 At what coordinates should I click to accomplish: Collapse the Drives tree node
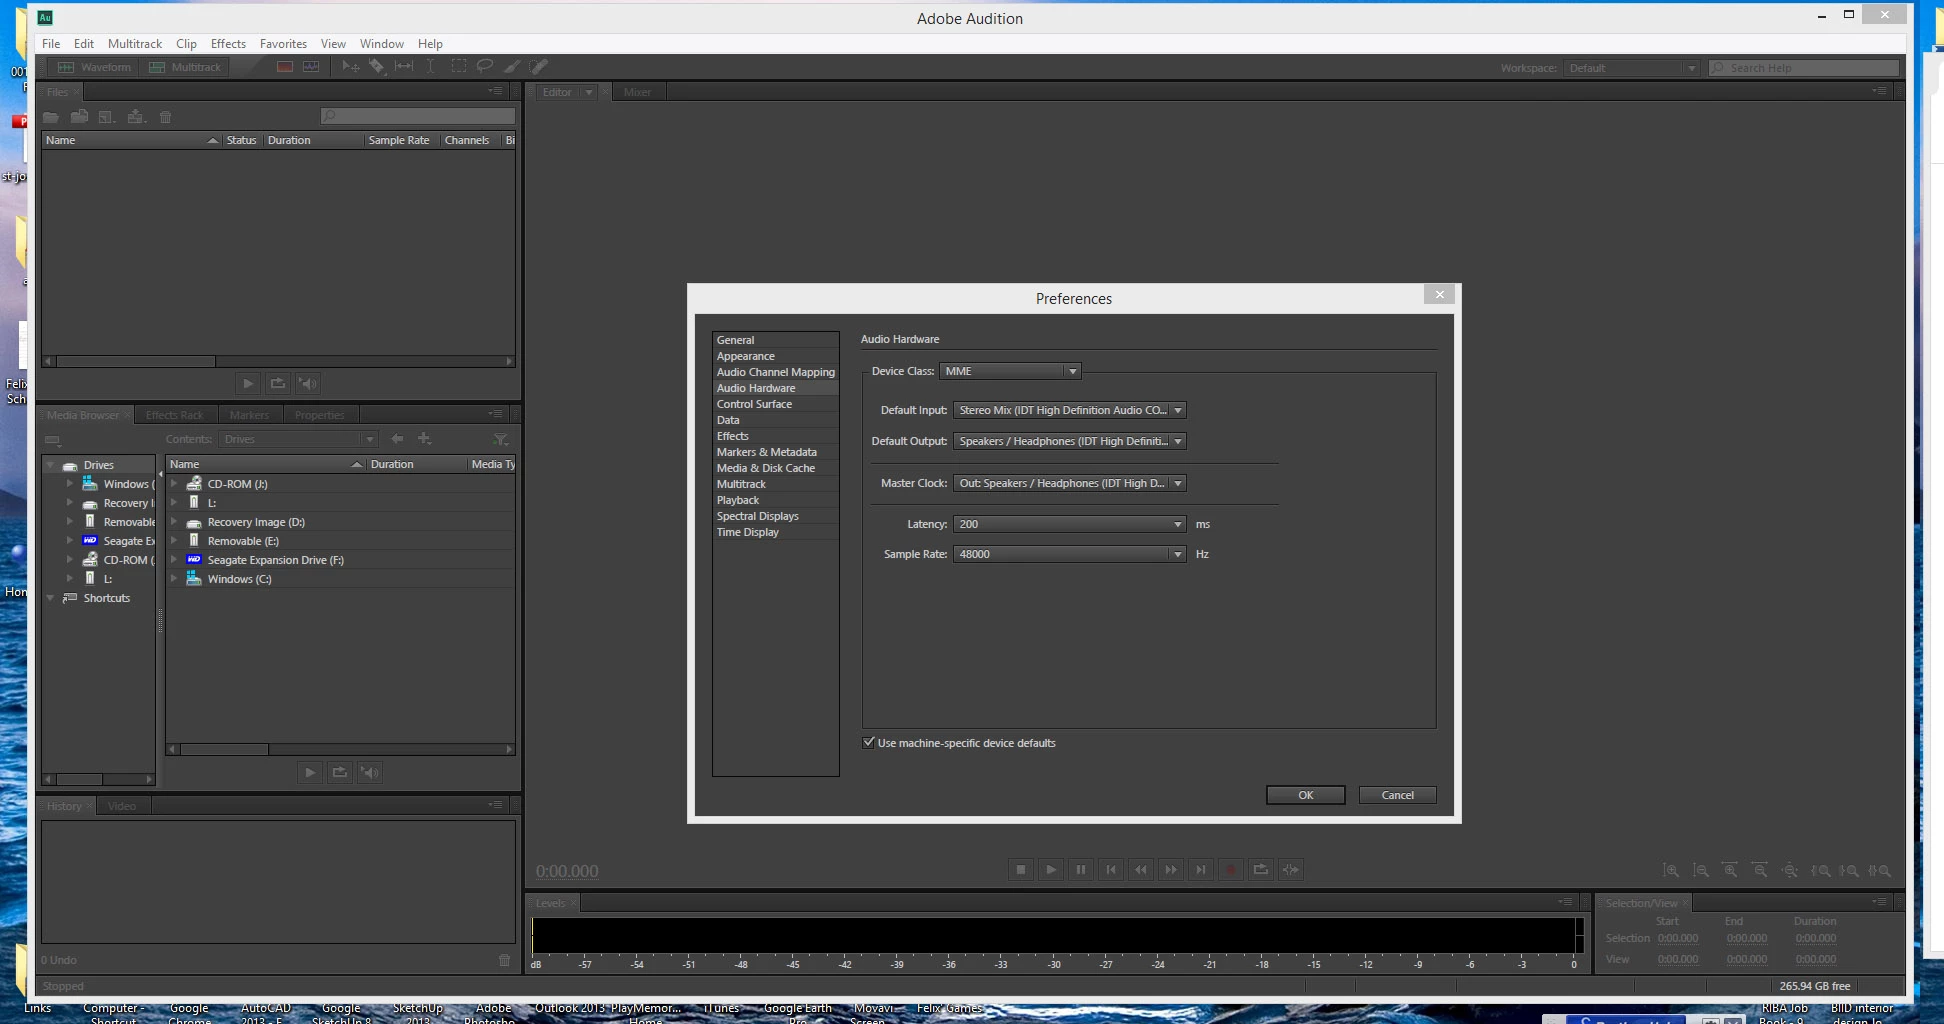[x=50, y=465]
